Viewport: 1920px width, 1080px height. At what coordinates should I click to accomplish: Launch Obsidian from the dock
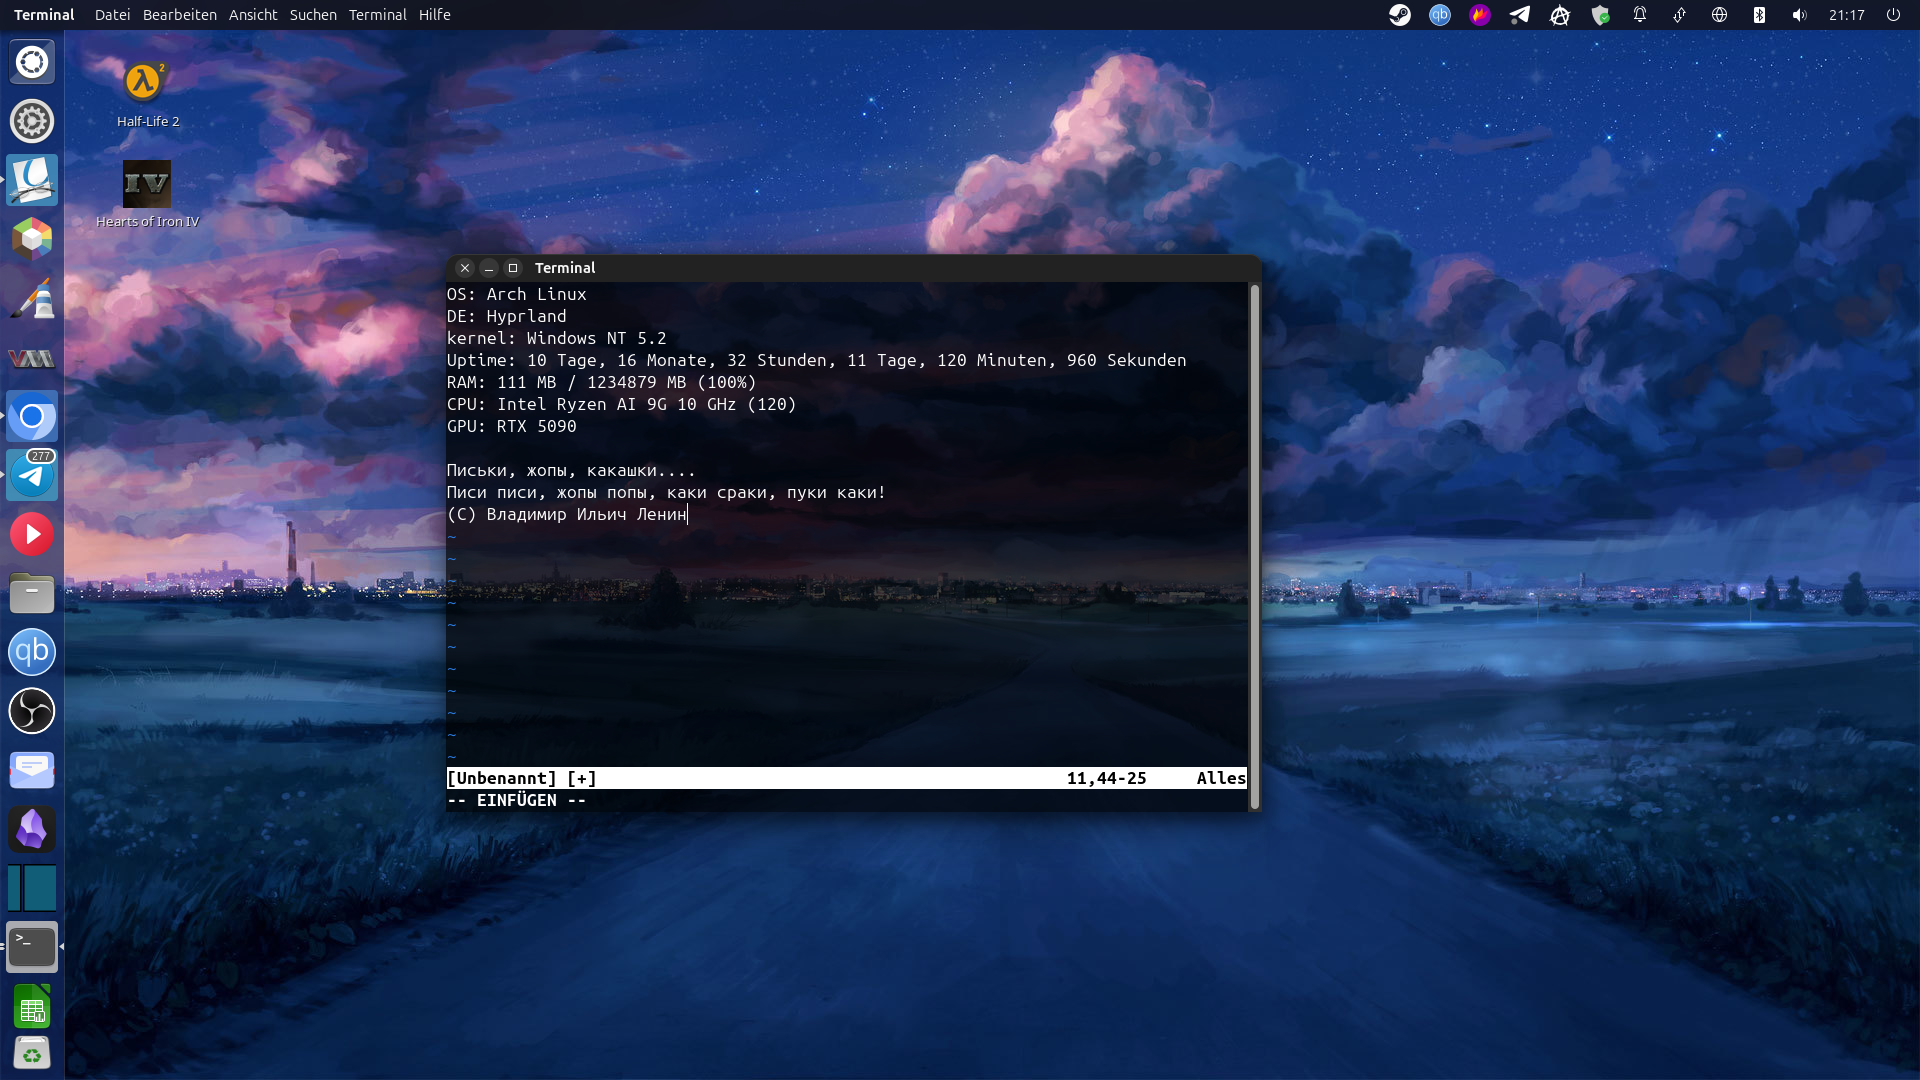coord(32,829)
